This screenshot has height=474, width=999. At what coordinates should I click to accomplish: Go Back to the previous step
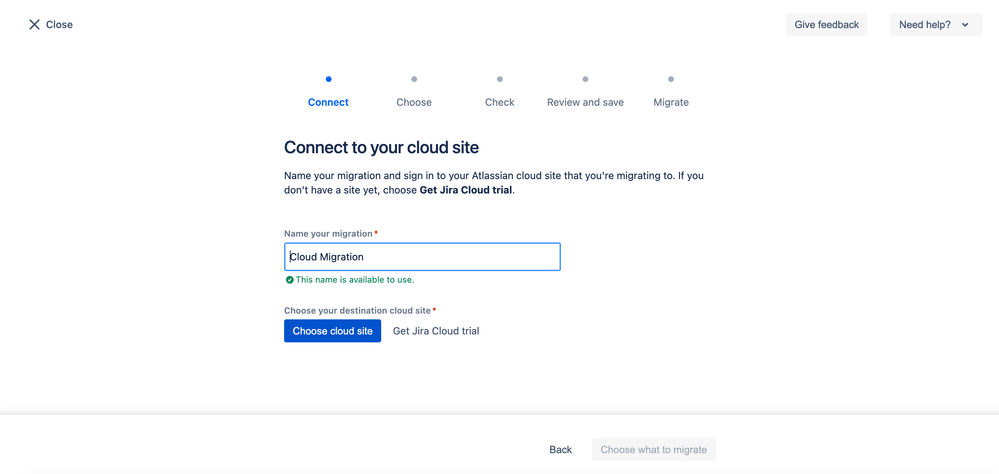click(561, 449)
